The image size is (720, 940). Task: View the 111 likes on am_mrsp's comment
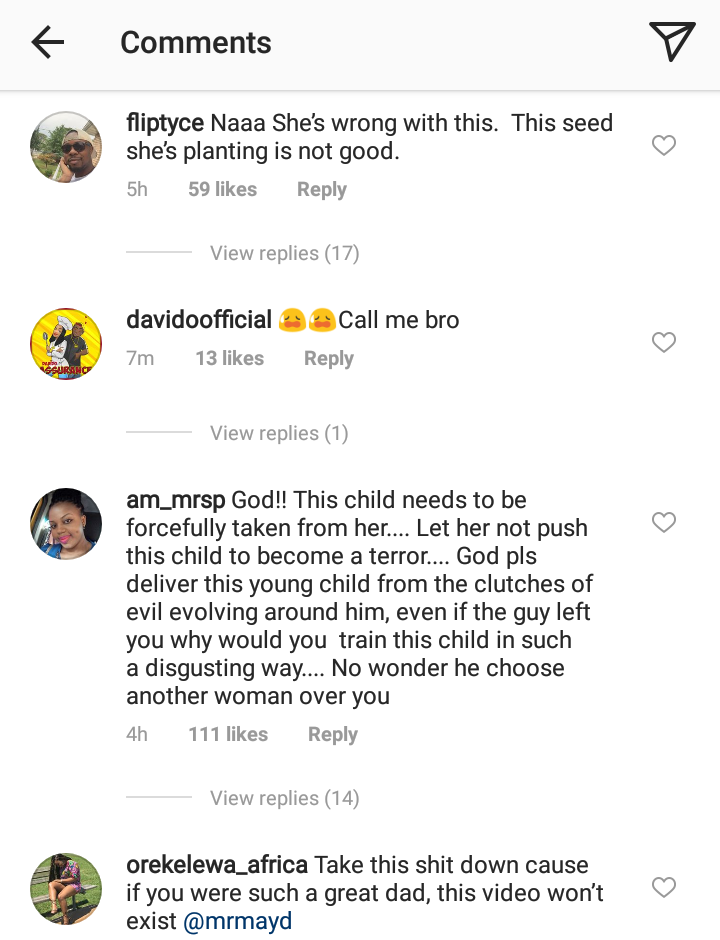click(228, 734)
